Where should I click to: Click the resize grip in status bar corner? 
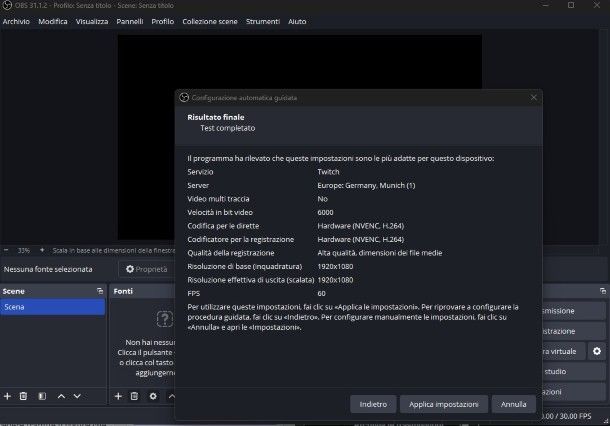click(x=605, y=421)
